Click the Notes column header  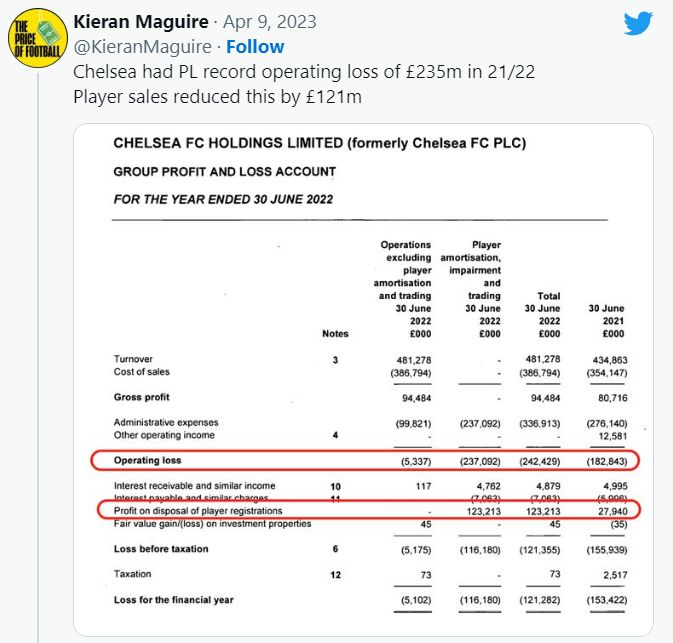tap(335, 334)
